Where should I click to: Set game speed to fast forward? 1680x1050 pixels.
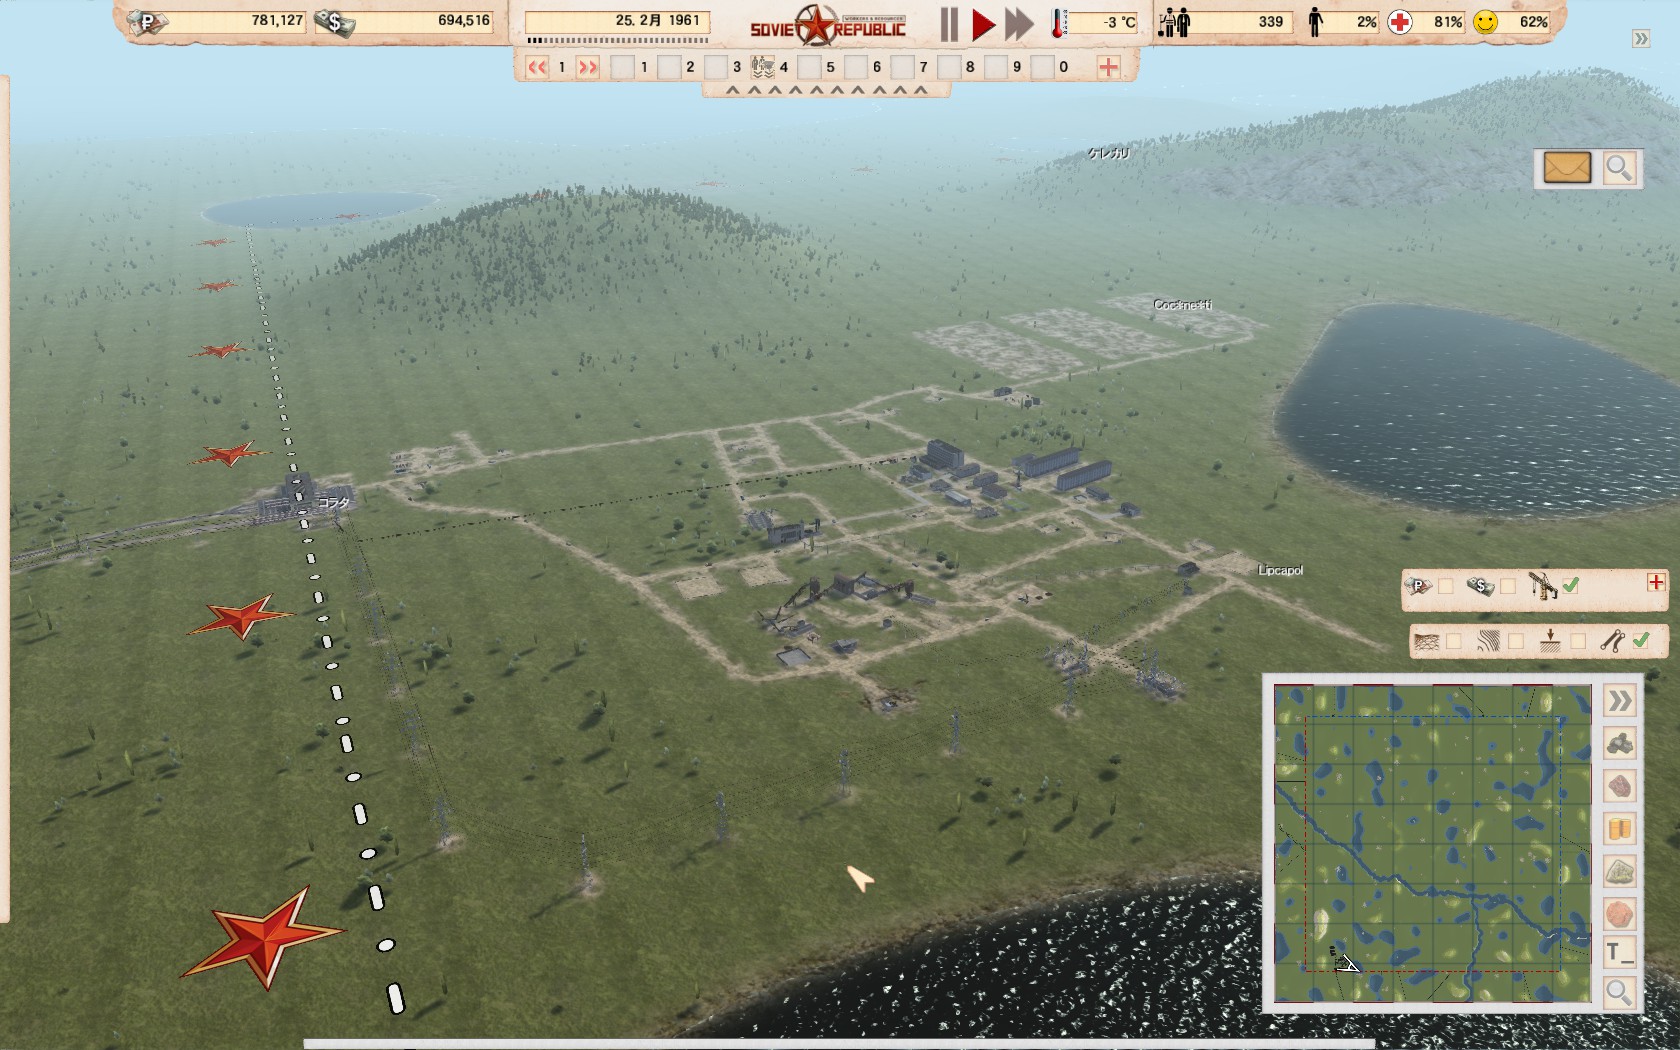point(1019,24)
